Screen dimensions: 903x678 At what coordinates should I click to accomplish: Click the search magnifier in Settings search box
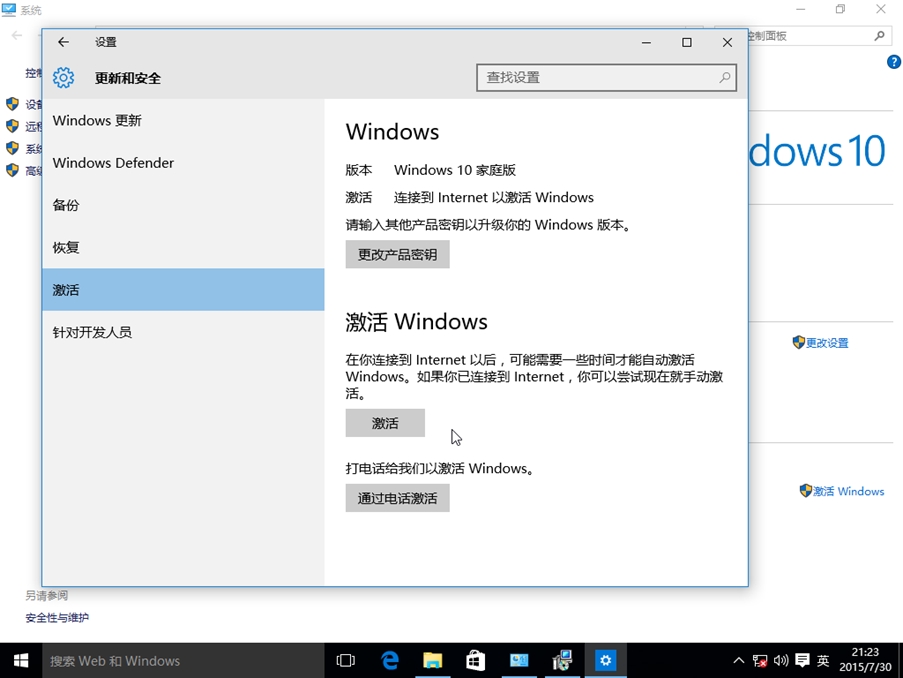pyautogui.click(x=725, y=77)
